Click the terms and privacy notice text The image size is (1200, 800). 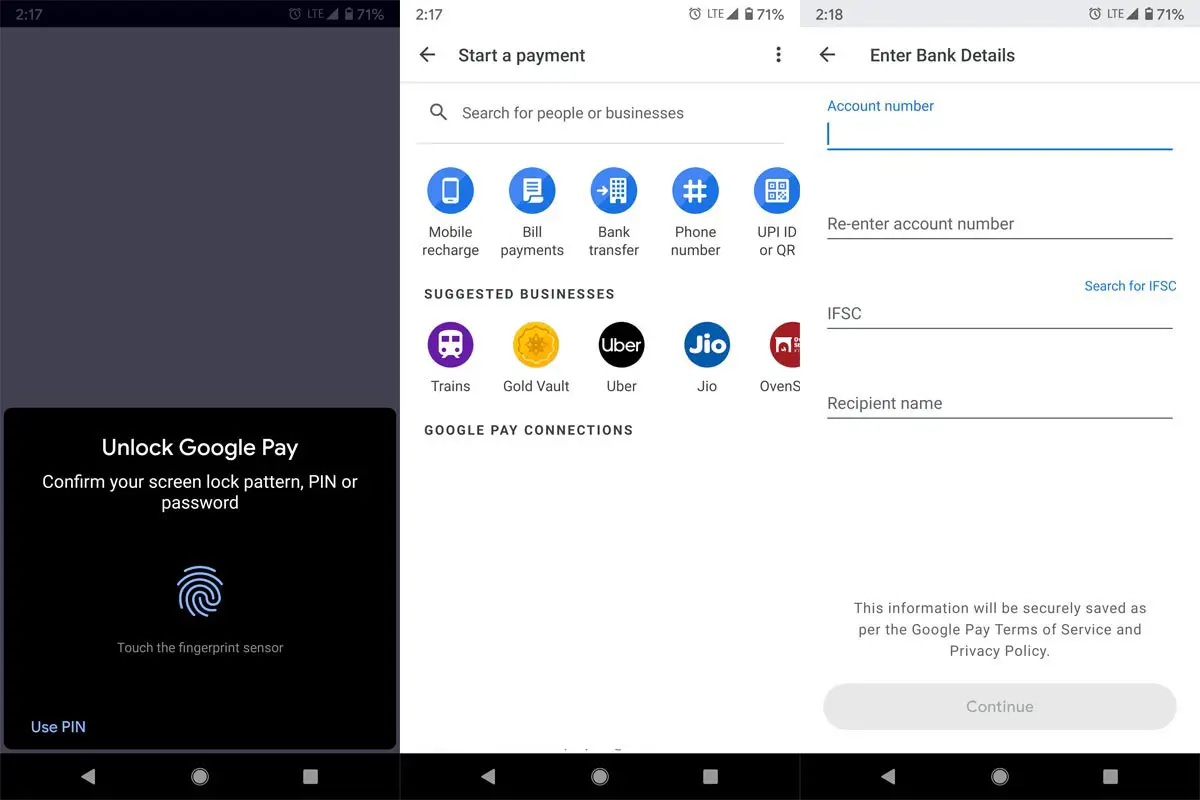click(1000, 629)
